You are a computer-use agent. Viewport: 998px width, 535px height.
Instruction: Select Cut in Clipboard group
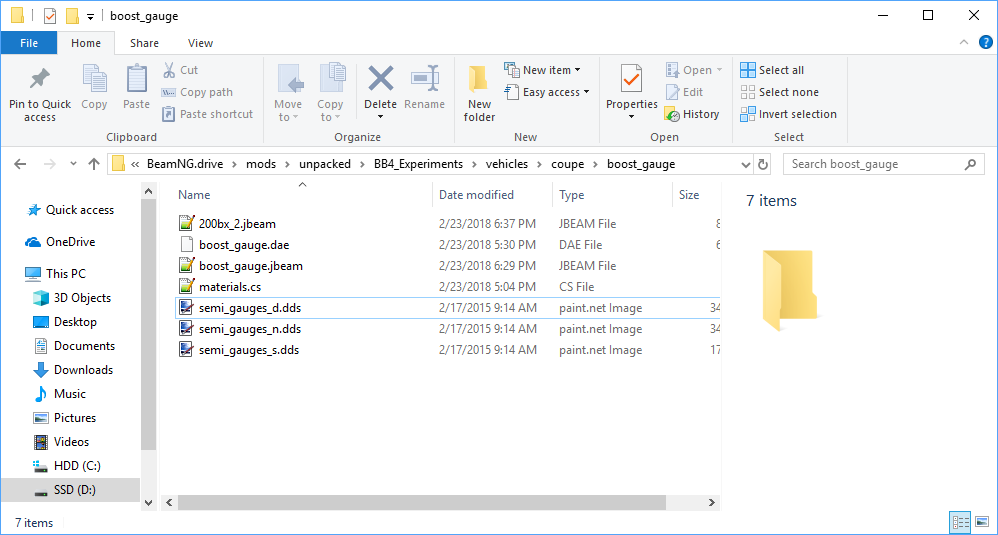[181, 70]
